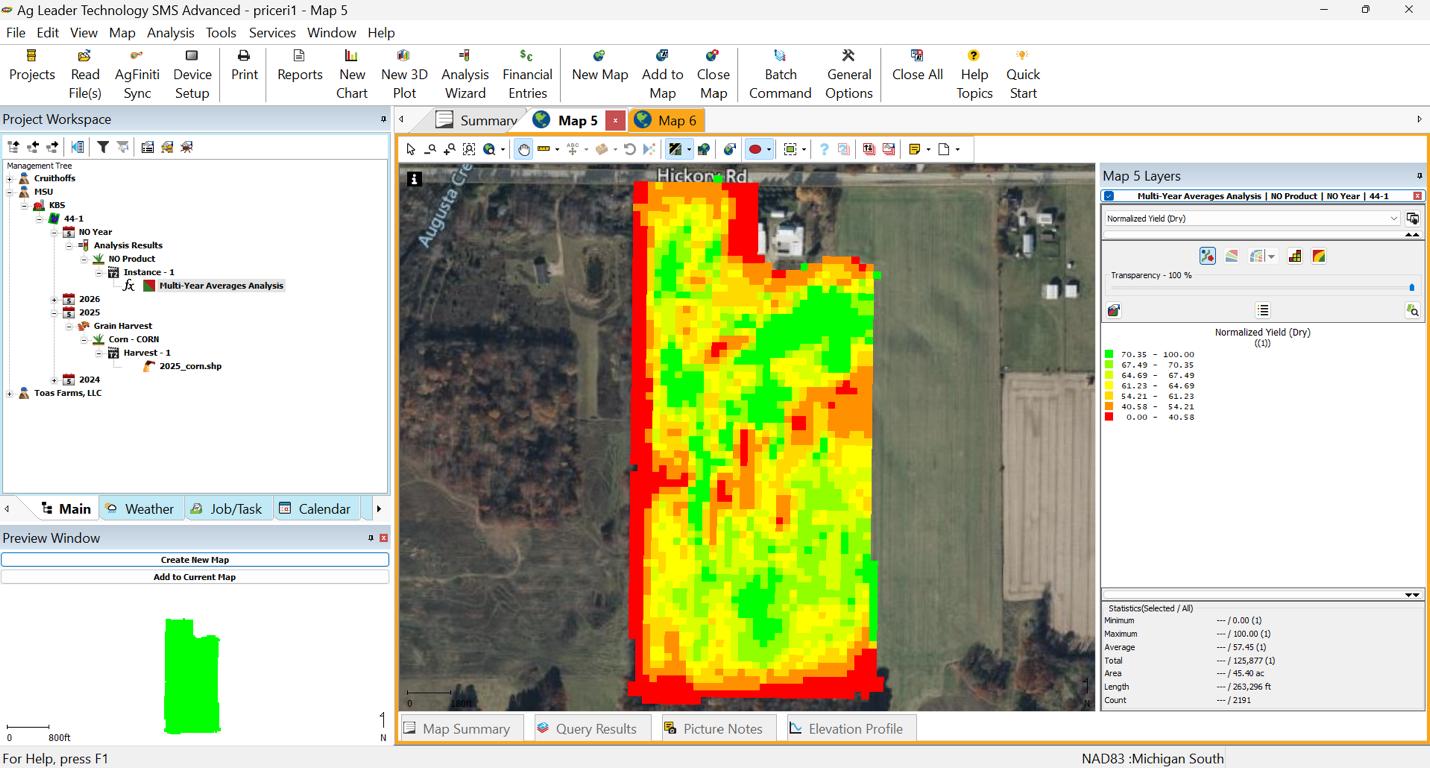
Task: Expand the Cruithoffs tree node
Action: tap(10, 178)
